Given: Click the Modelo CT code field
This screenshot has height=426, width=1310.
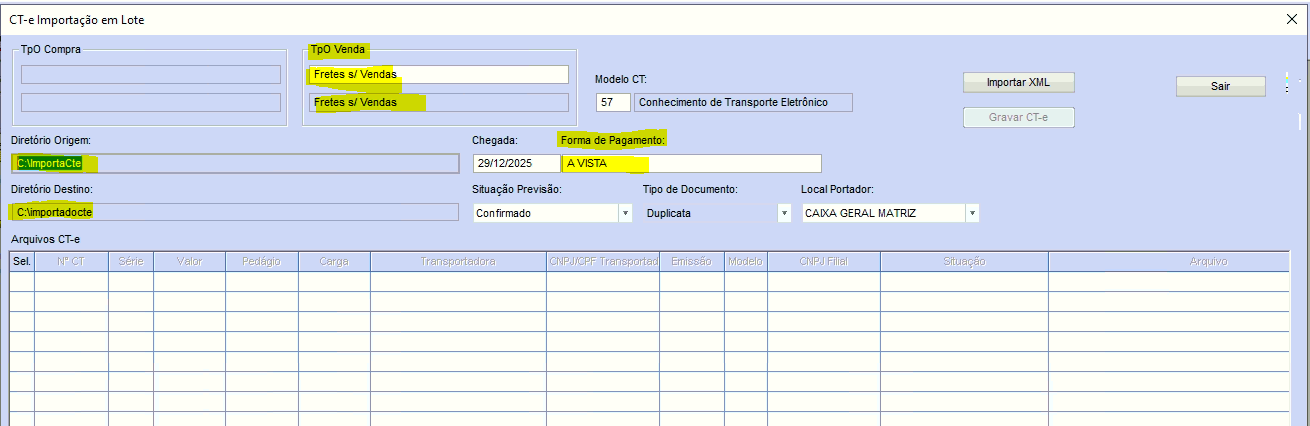Looking at the screenshot, I should (x=613, y=102).
